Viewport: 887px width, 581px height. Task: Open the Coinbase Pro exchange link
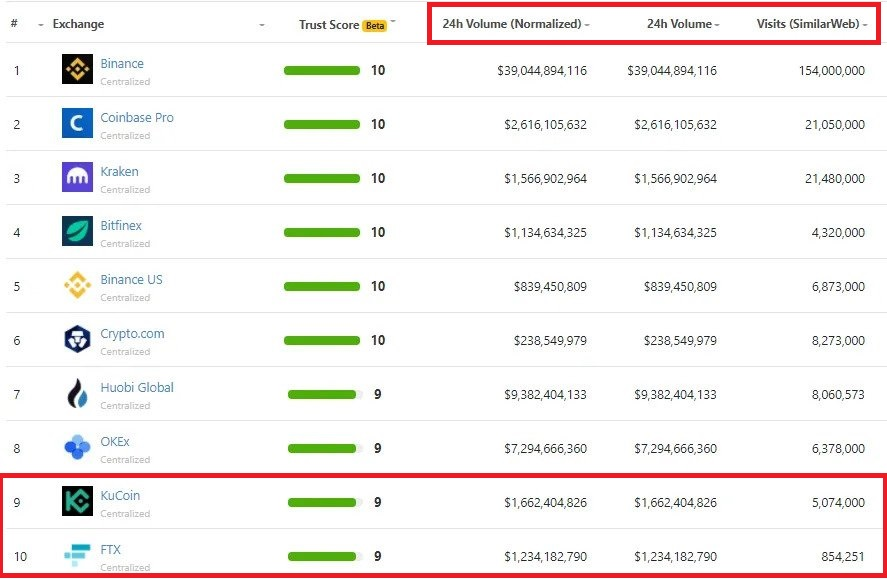coord(137,117)
